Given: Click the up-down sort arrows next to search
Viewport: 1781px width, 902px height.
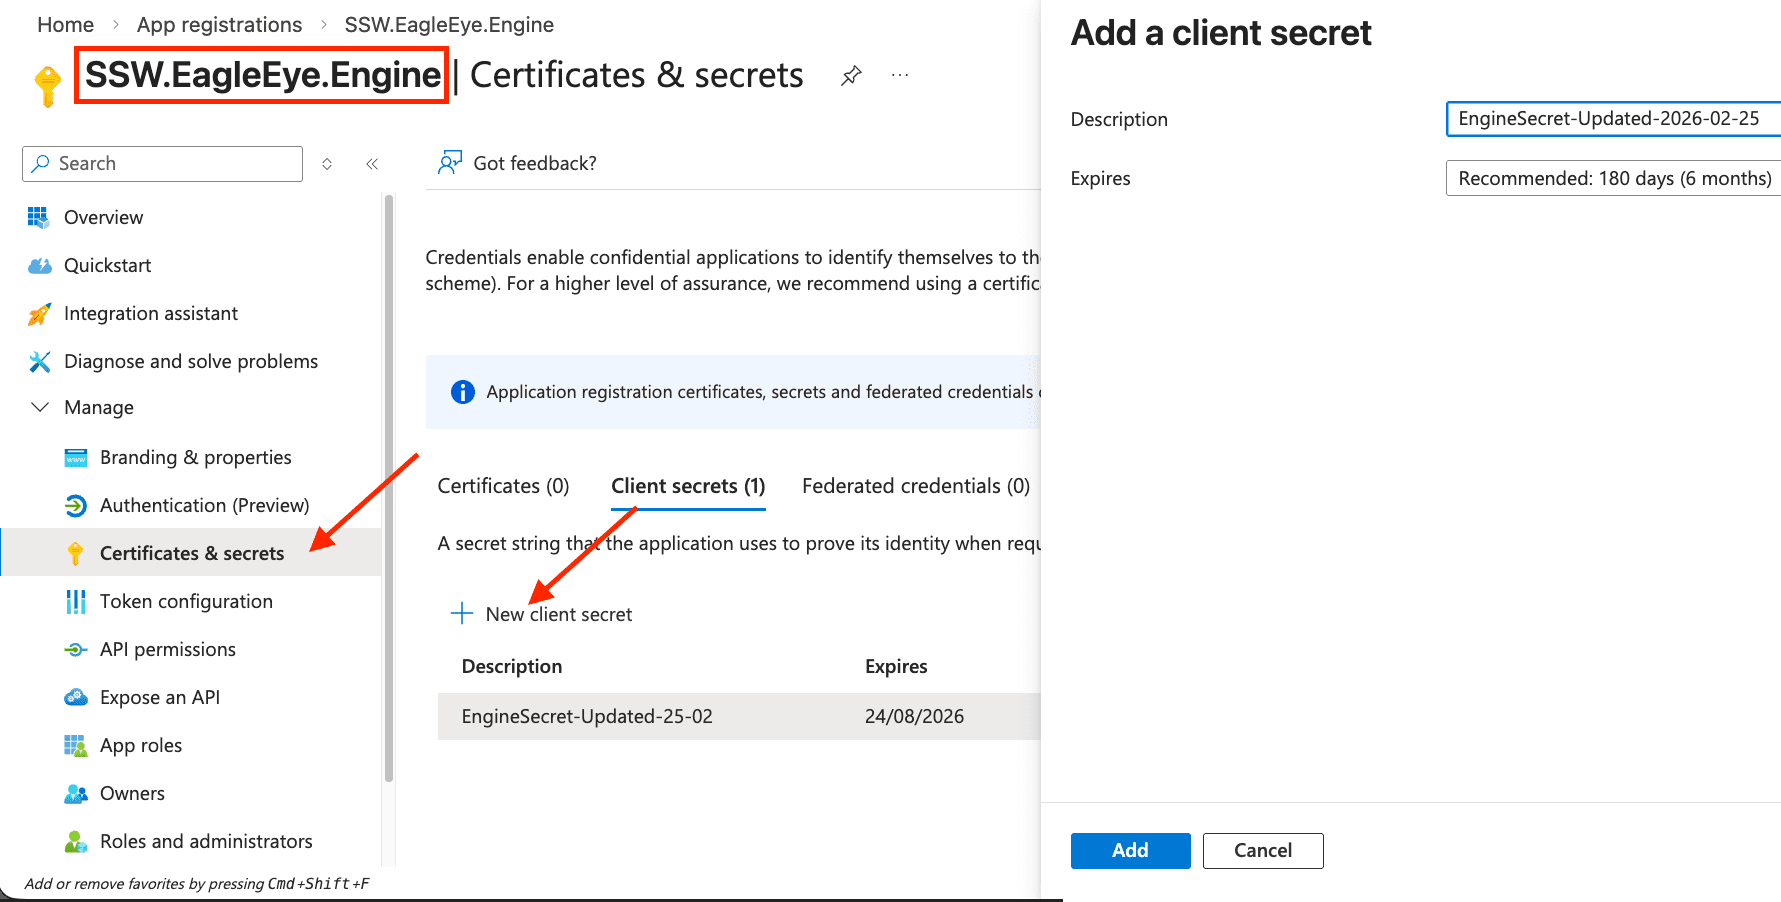Looking at the screenshot, I should pos(327,164).
